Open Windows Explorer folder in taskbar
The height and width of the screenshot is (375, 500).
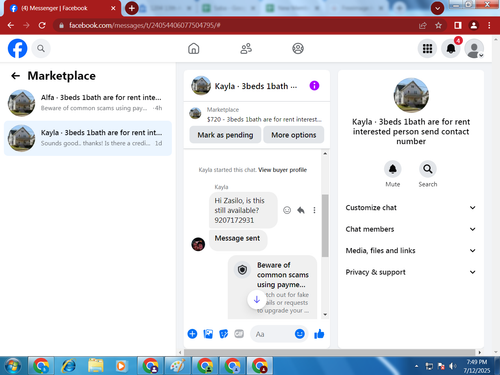tap(95, 366)
